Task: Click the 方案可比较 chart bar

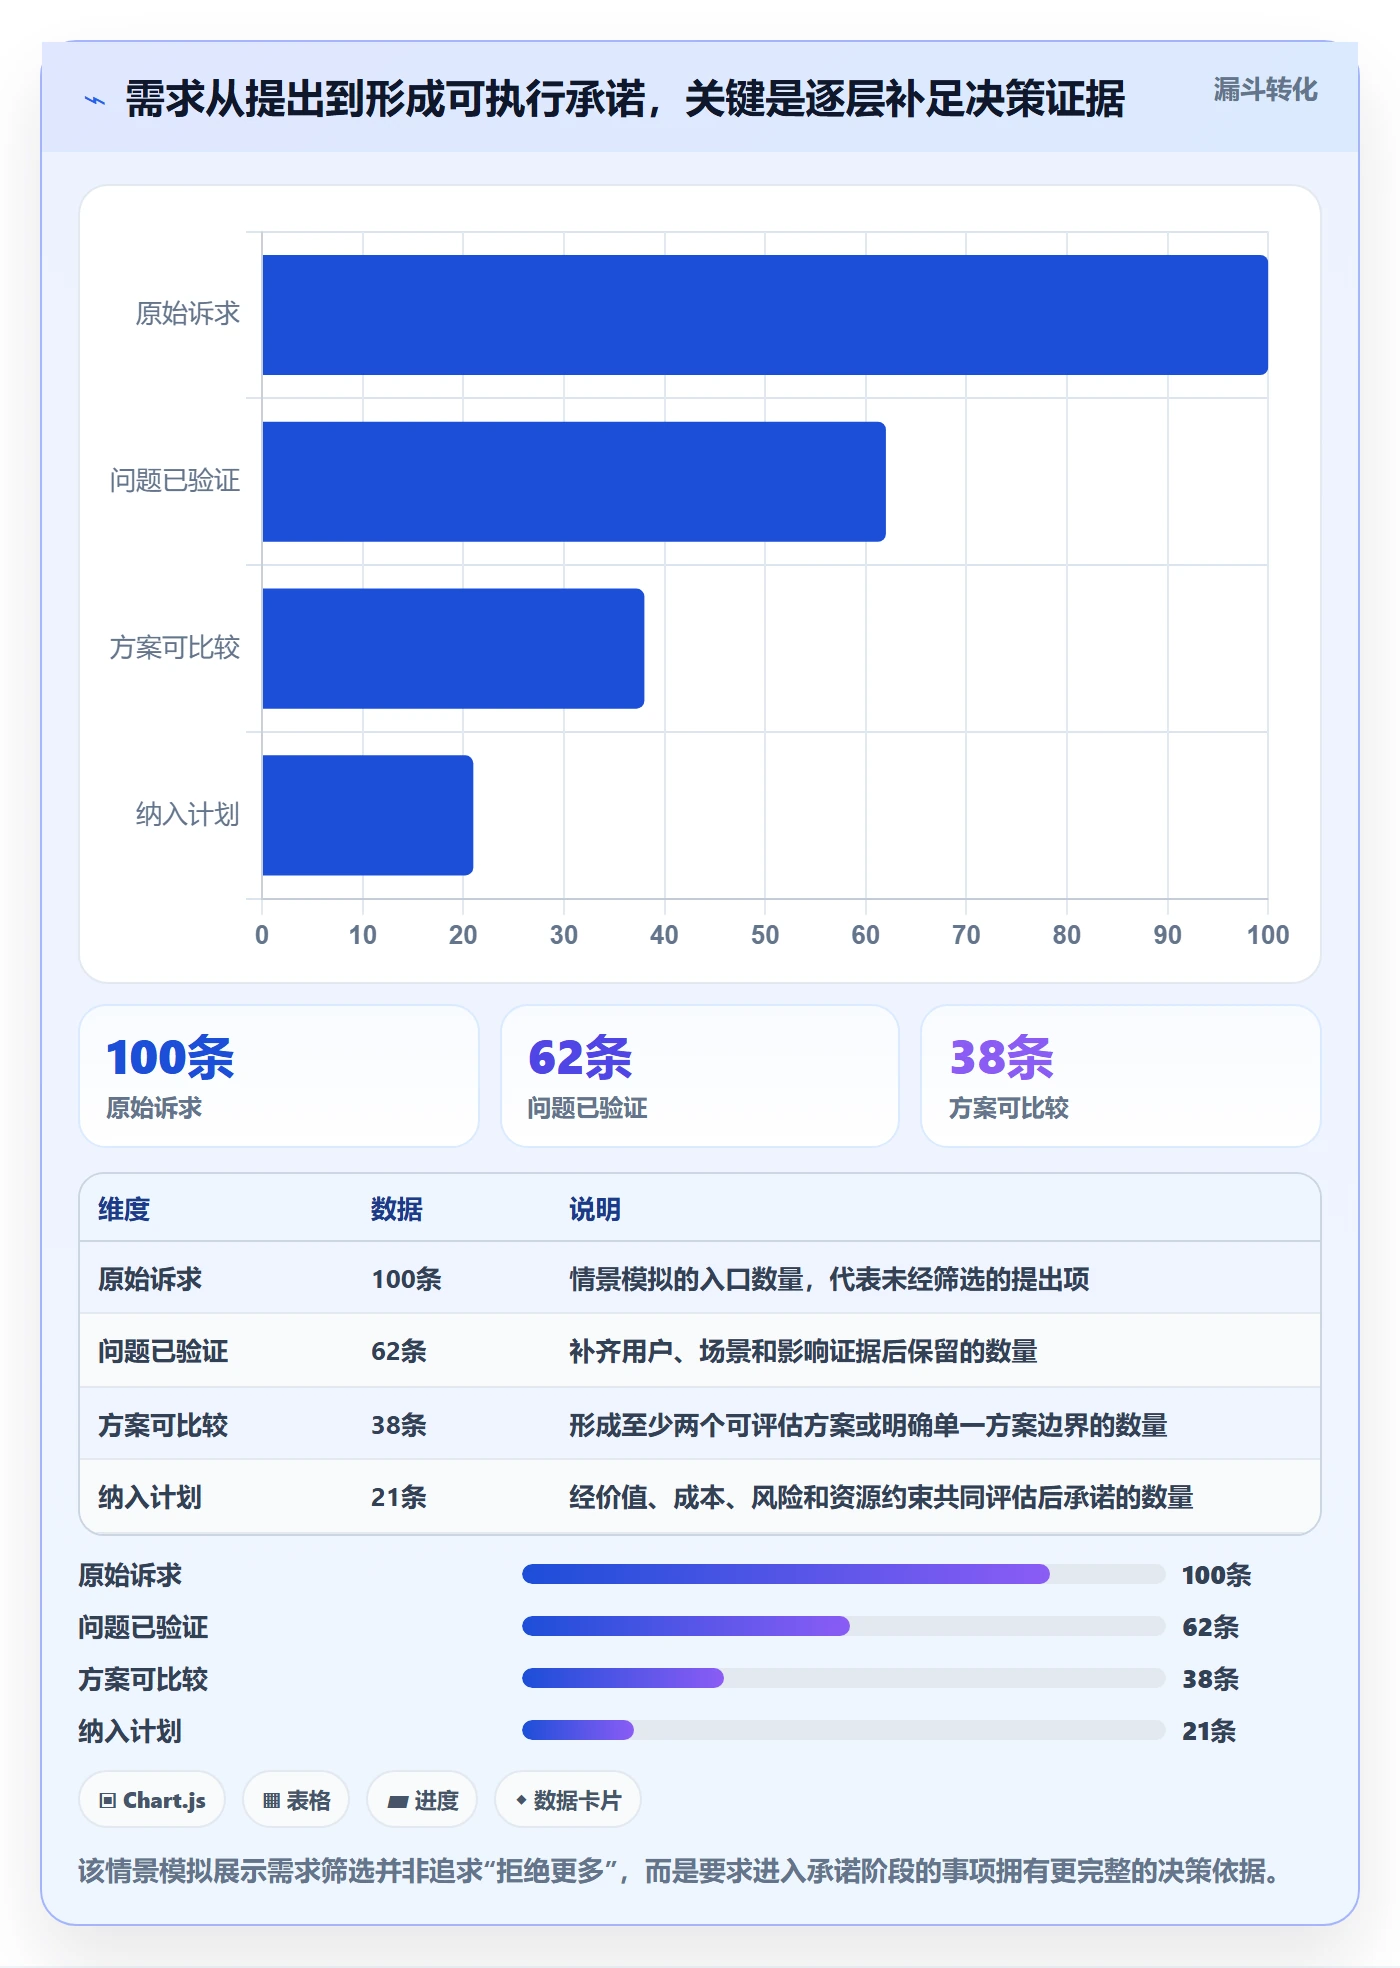Action: pyautogui.click(x=453, y=648)
